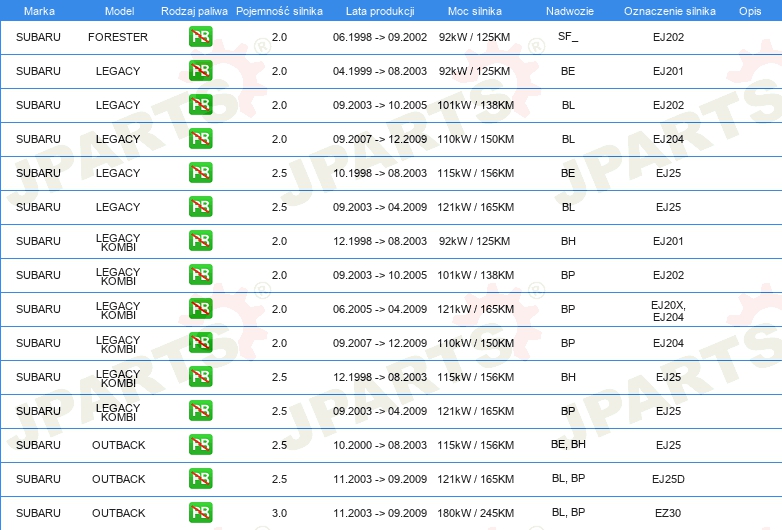Select production years 04.1999 -> 08.2003

[380, 71]
